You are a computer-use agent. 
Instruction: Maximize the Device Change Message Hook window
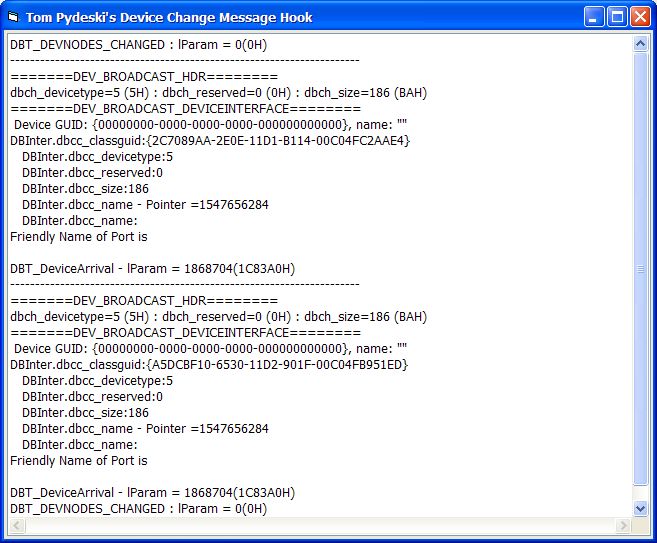617,17
